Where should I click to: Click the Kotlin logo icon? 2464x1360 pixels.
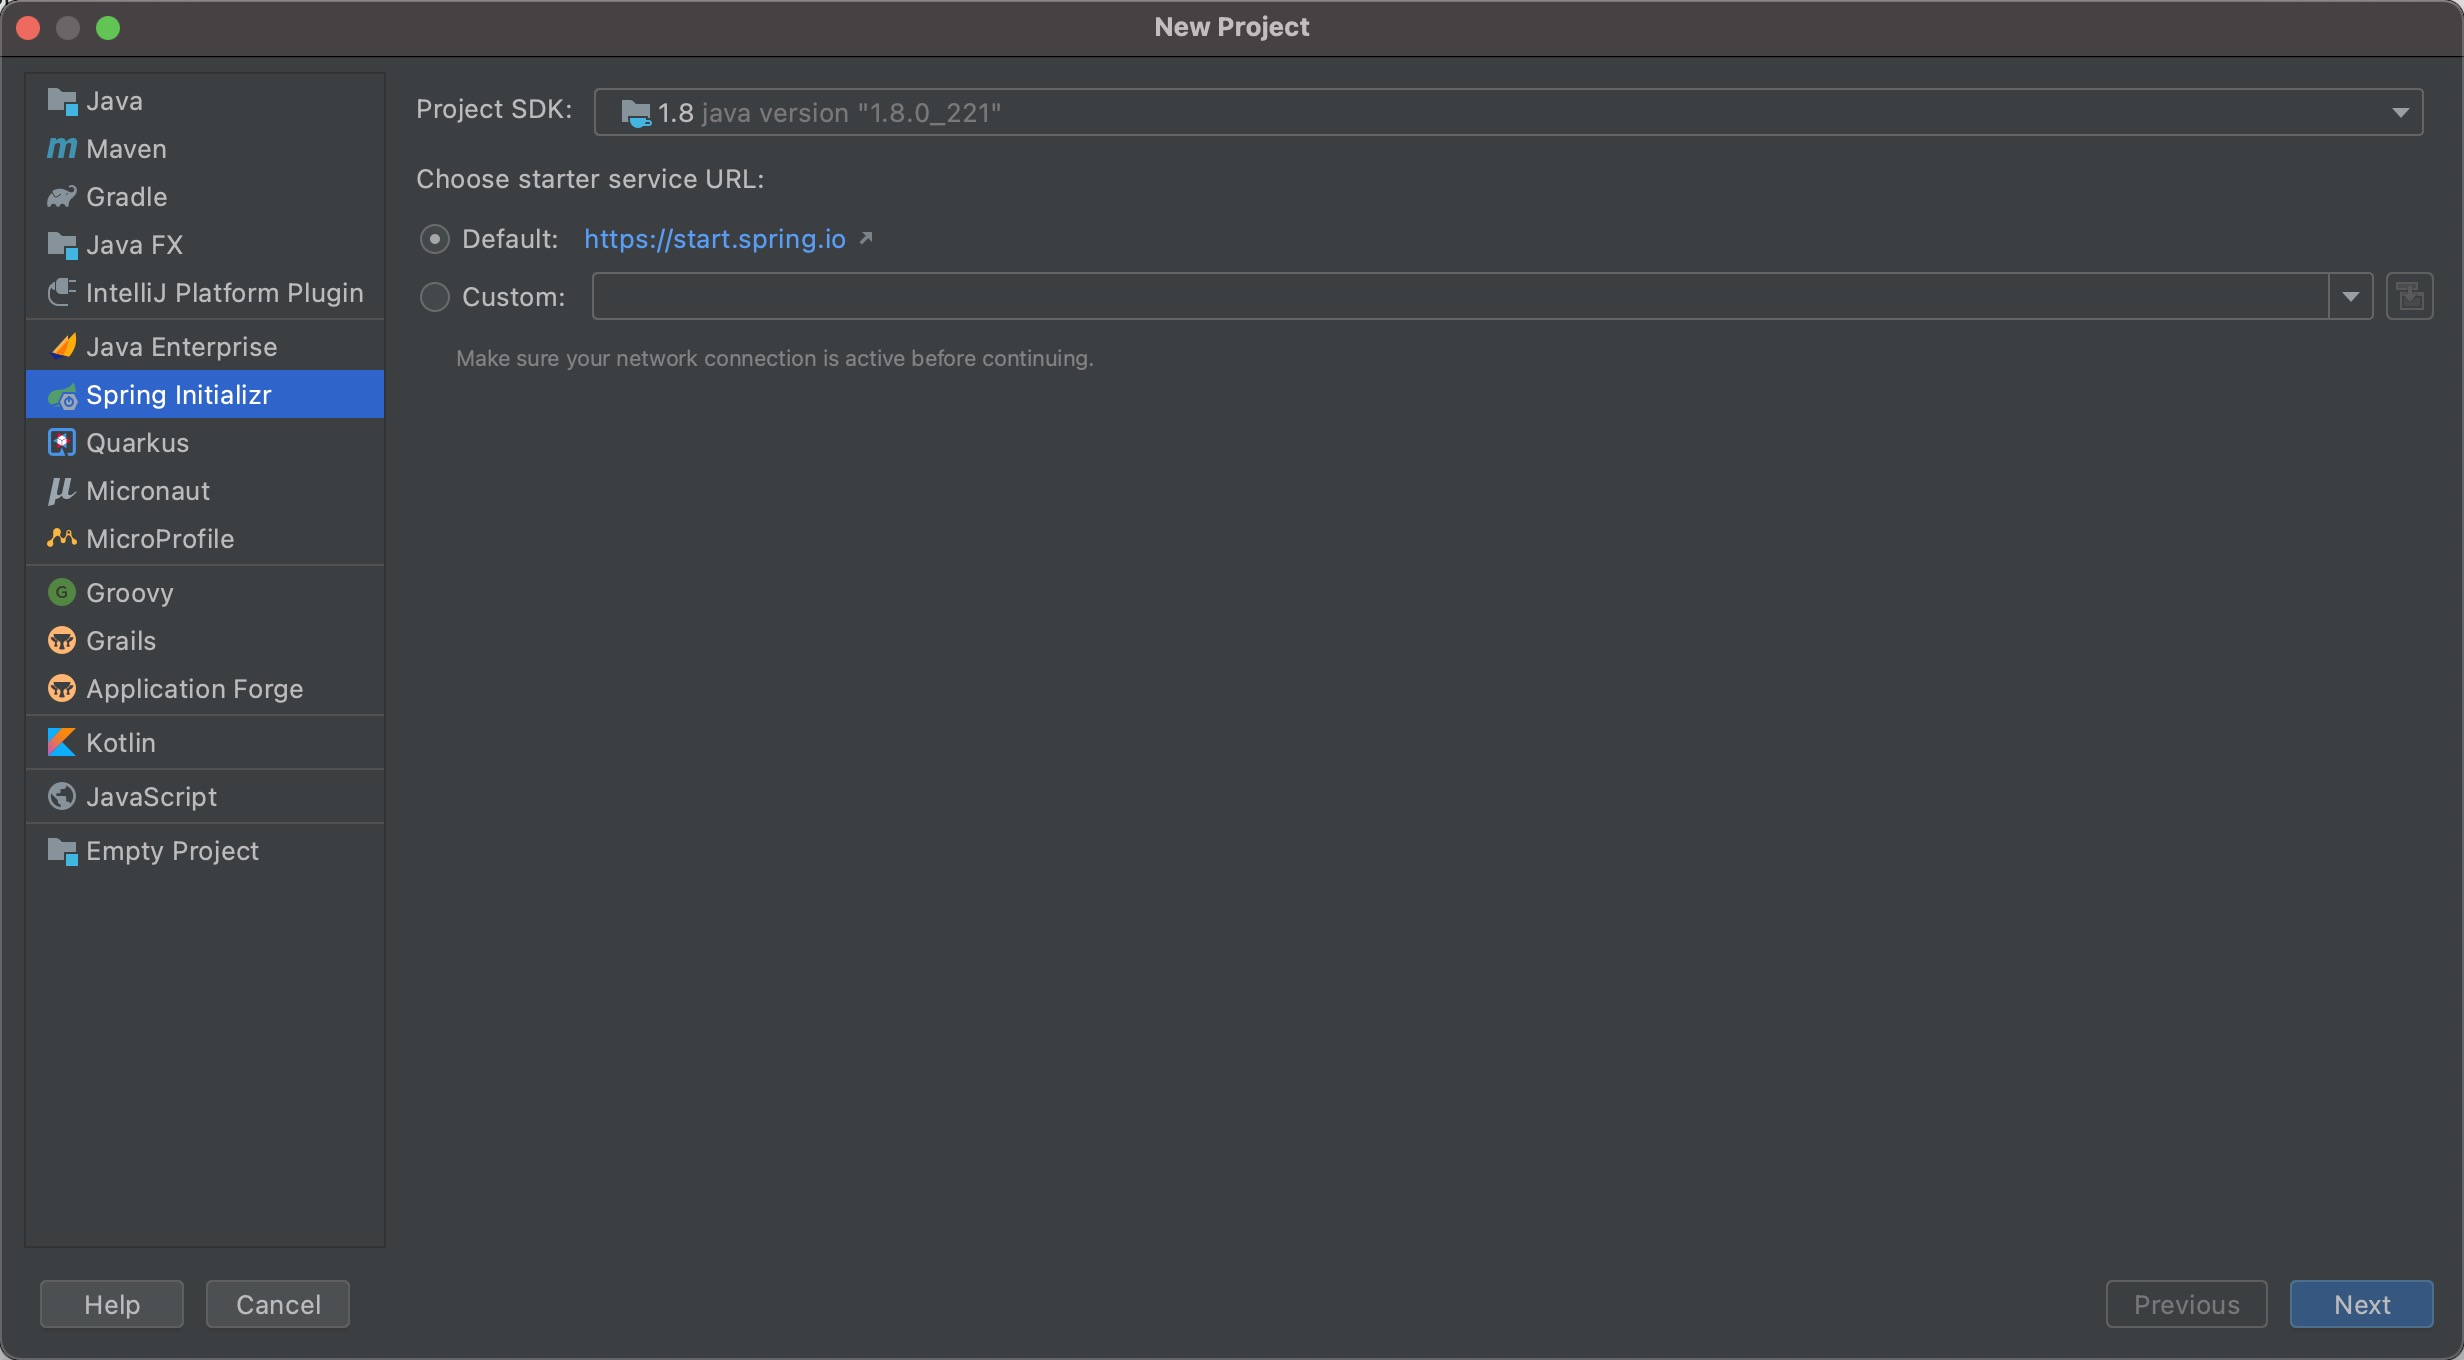click(62, 743)
